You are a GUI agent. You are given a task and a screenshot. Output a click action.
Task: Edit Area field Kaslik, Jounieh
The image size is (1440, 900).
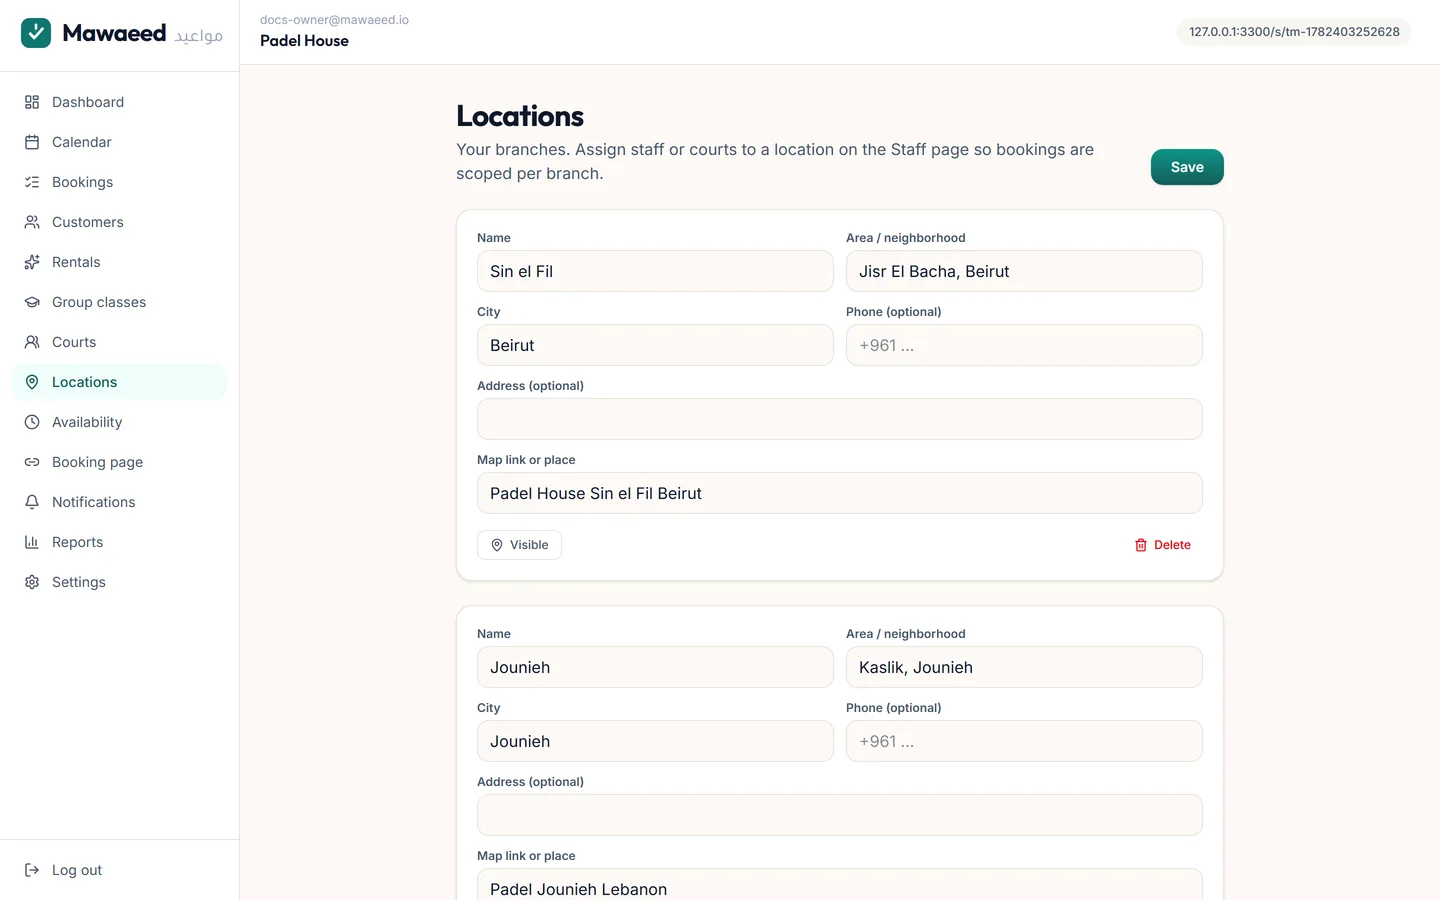click(x=1024, y=667)
